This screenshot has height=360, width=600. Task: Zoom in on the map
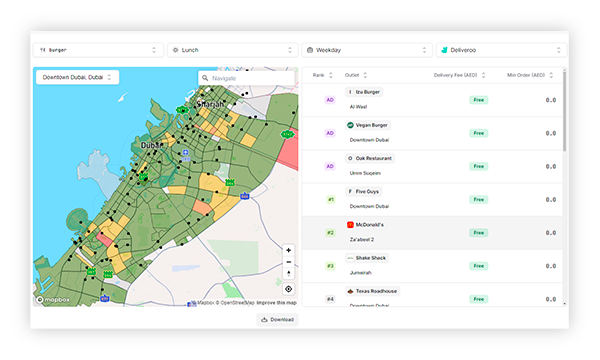289,250
